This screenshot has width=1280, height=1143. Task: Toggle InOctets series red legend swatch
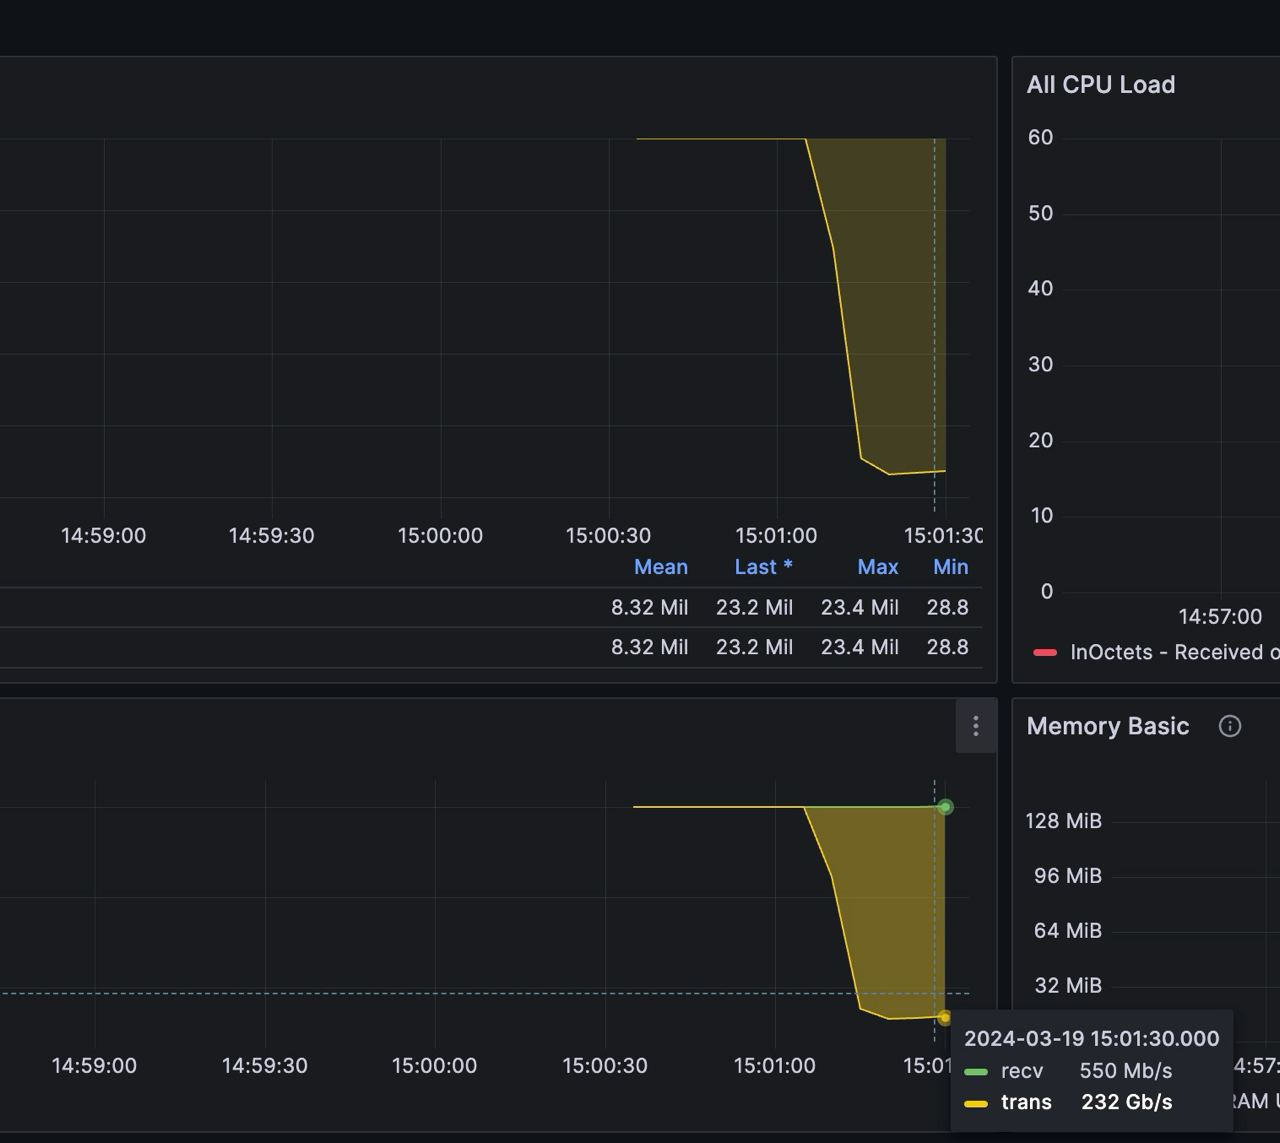pos(1045,653)
